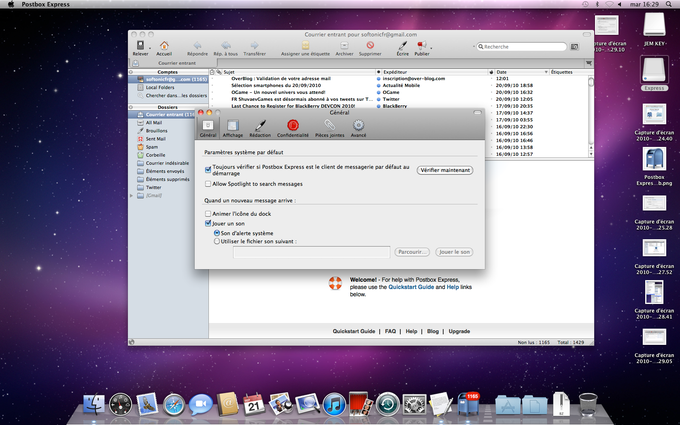Open the Courrier indésirable folder
The height and width of the screenshot is (425, 680).
(168, 163)
